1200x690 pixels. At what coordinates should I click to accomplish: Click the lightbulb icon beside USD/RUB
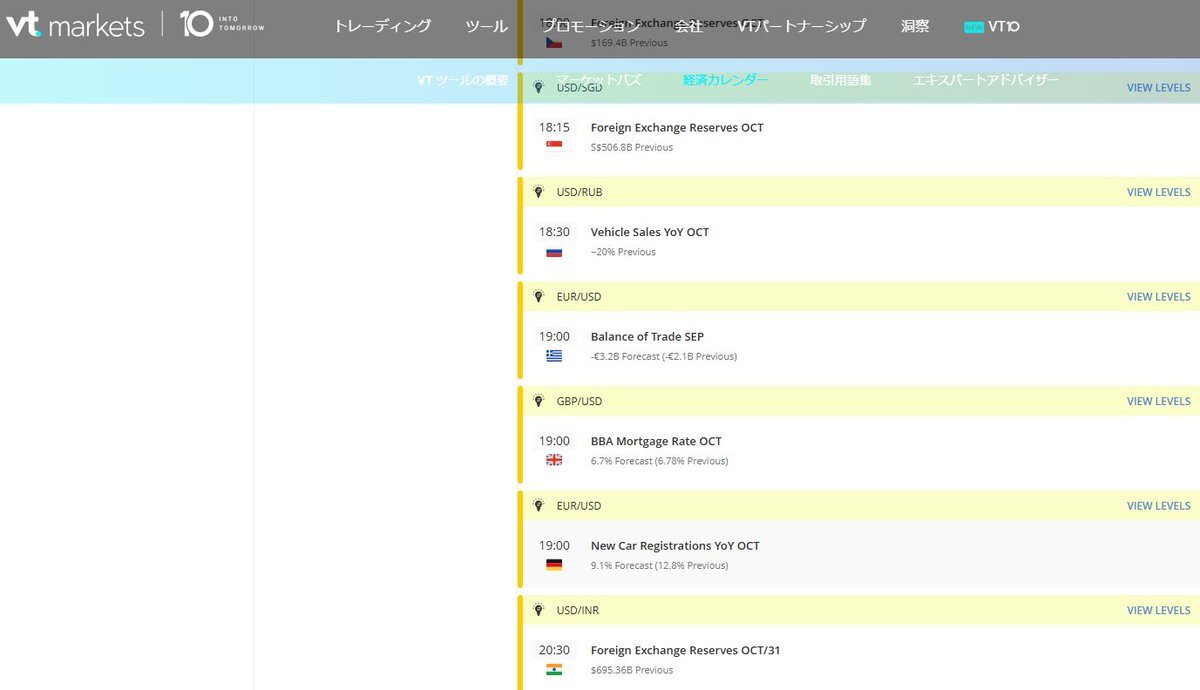(x=539, y=192)
